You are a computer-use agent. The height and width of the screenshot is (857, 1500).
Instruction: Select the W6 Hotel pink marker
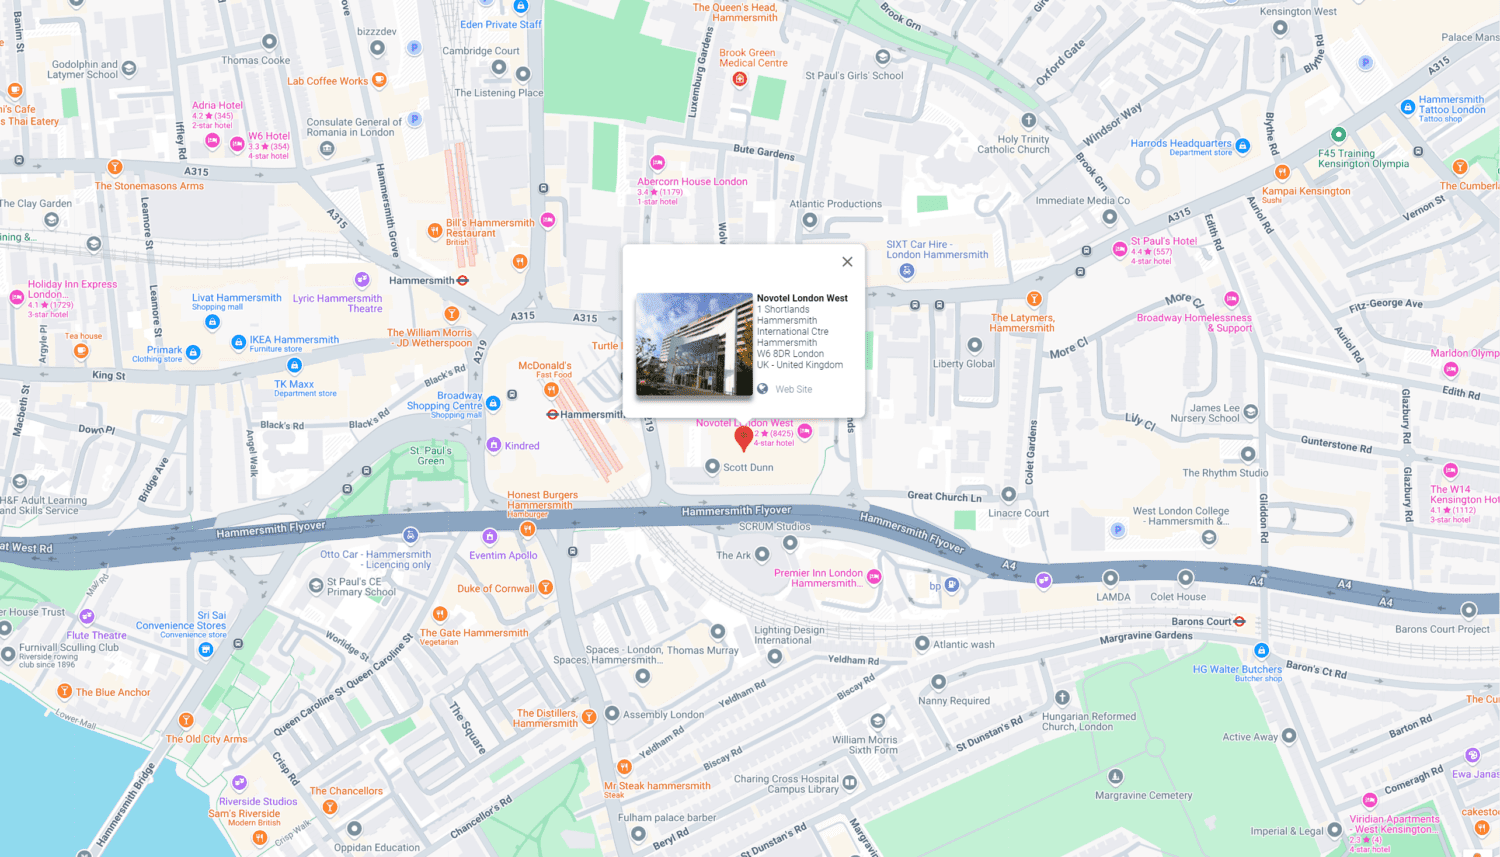237,145
